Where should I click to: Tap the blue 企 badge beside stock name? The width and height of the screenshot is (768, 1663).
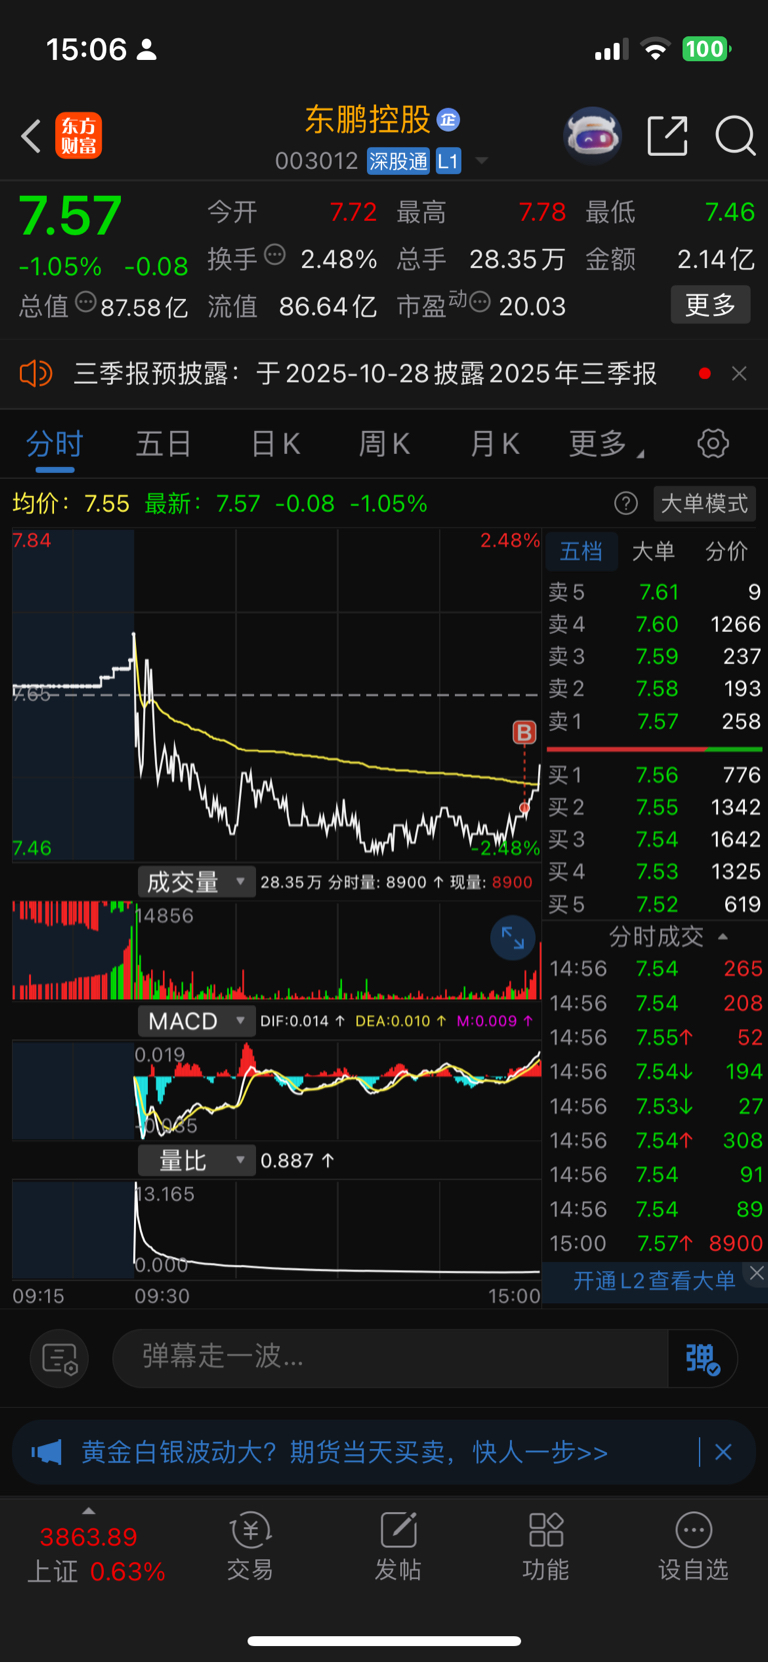(448, 120)
